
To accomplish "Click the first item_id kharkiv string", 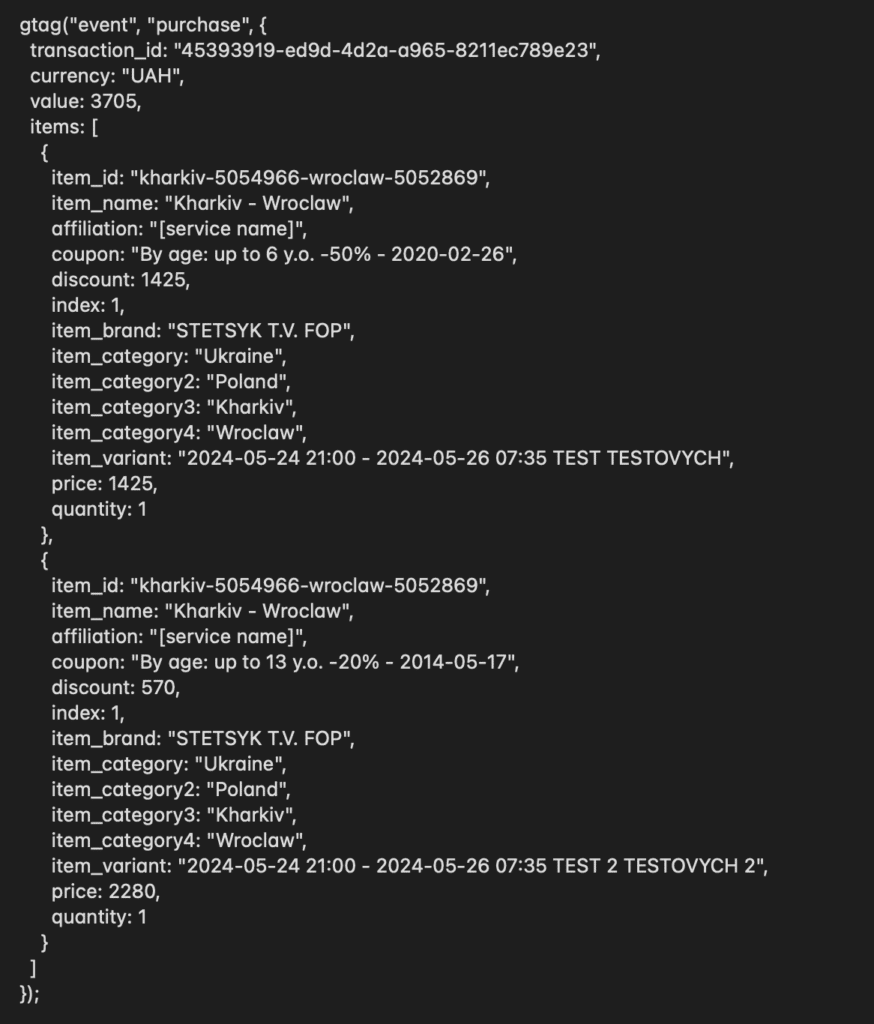I will [308, 178].
